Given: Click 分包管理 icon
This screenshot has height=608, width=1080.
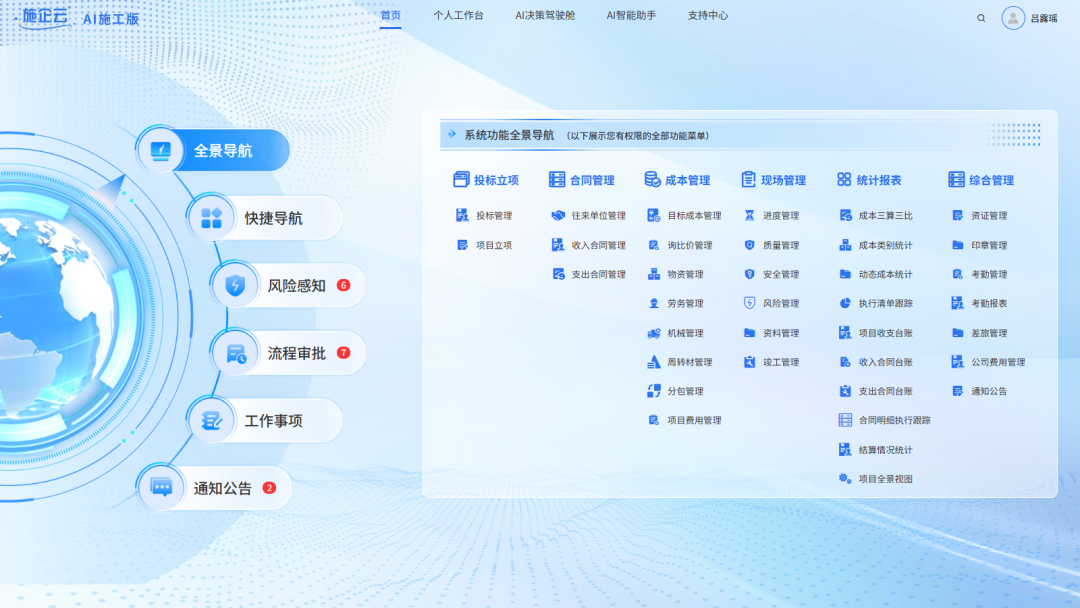Looking at the screenshot, I should (x=654, y=391).
